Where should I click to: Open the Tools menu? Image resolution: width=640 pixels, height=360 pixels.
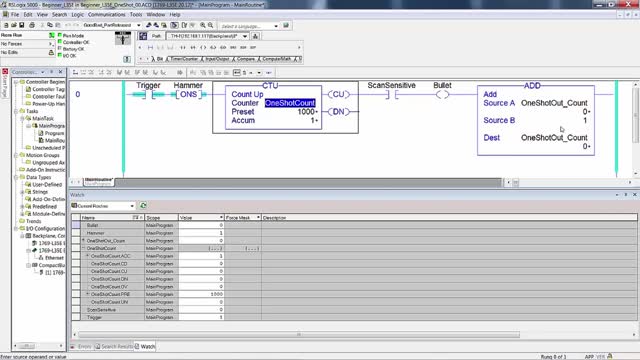(x=136, y=14)
